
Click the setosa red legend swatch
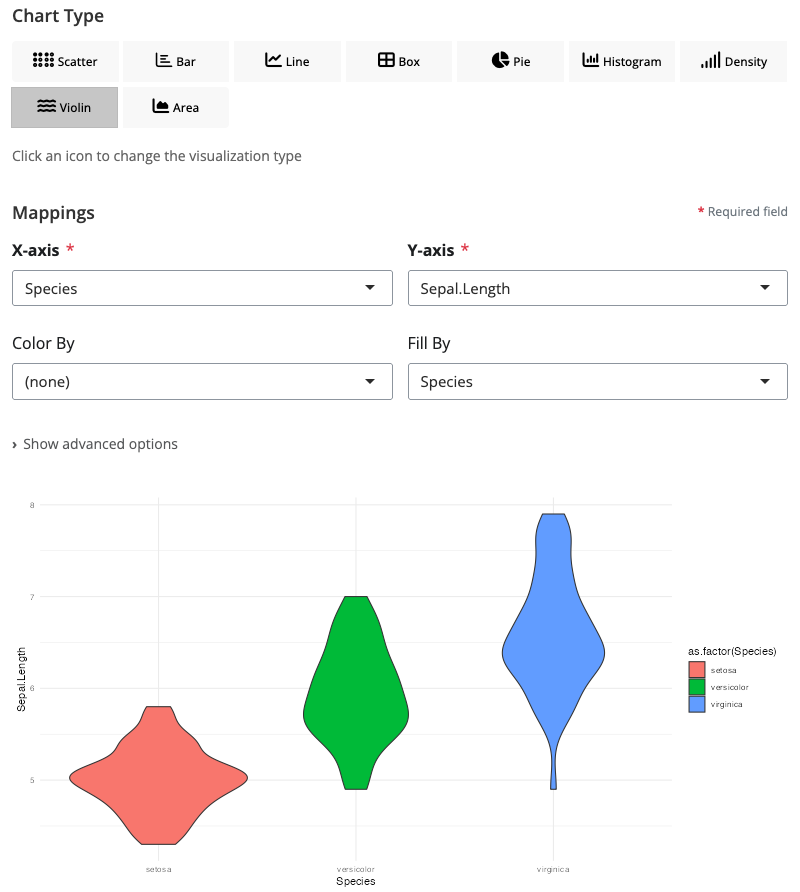[697, 670]
